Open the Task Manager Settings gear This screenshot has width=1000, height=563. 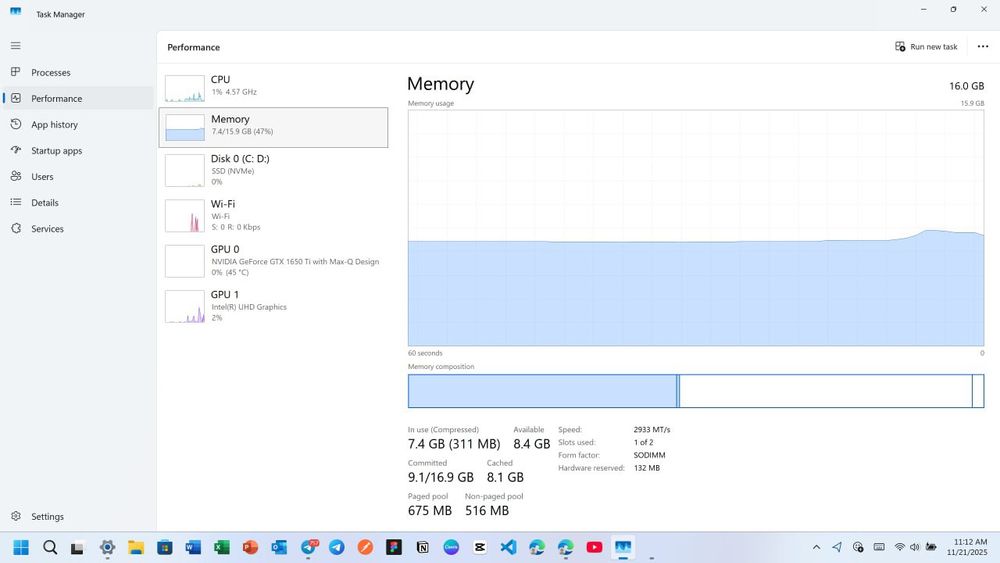(x=16, y=516)
